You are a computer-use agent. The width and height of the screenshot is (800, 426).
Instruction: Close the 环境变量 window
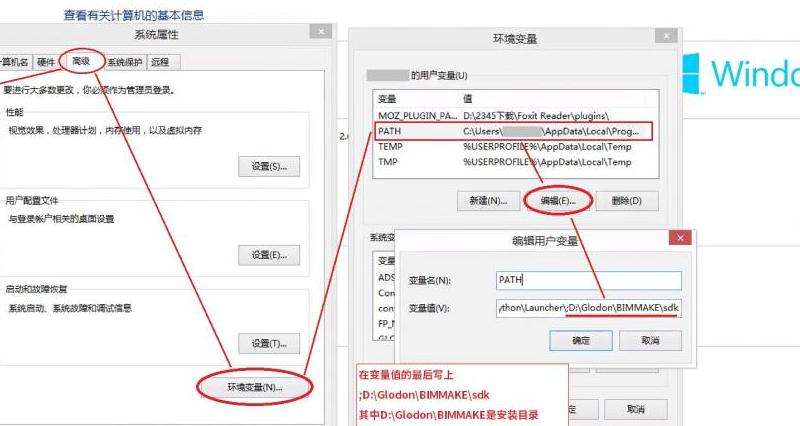(666, 36)
